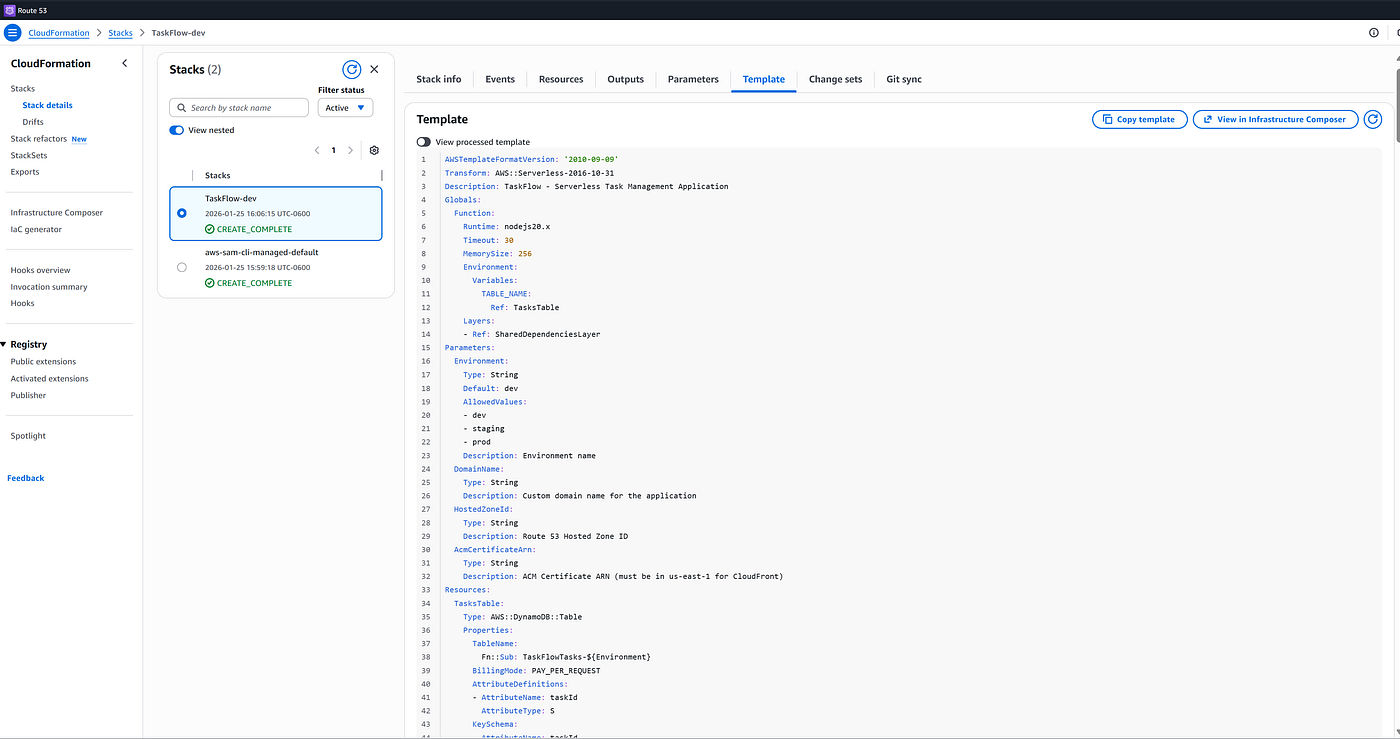Open CloudFormation breadcrumb link
The height and width of the screenshot is (739, 1400).
[x=59, y=33]
